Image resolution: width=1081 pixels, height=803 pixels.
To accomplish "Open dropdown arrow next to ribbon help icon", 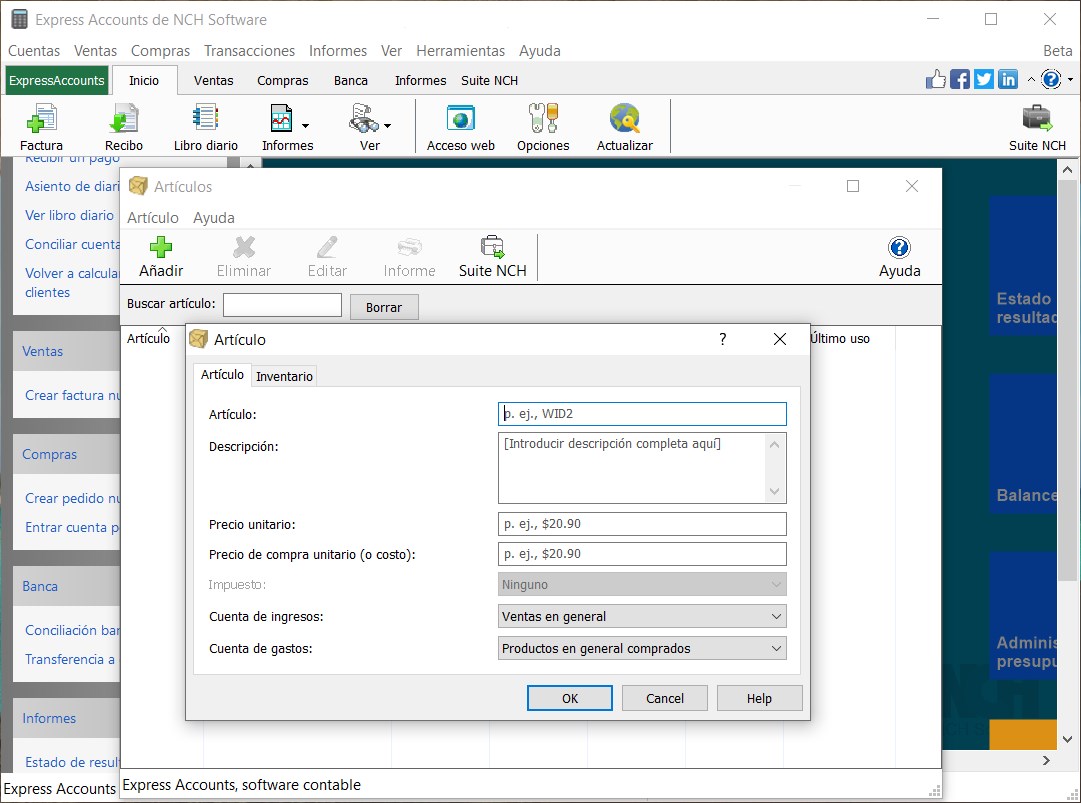I will (1070, 80).
